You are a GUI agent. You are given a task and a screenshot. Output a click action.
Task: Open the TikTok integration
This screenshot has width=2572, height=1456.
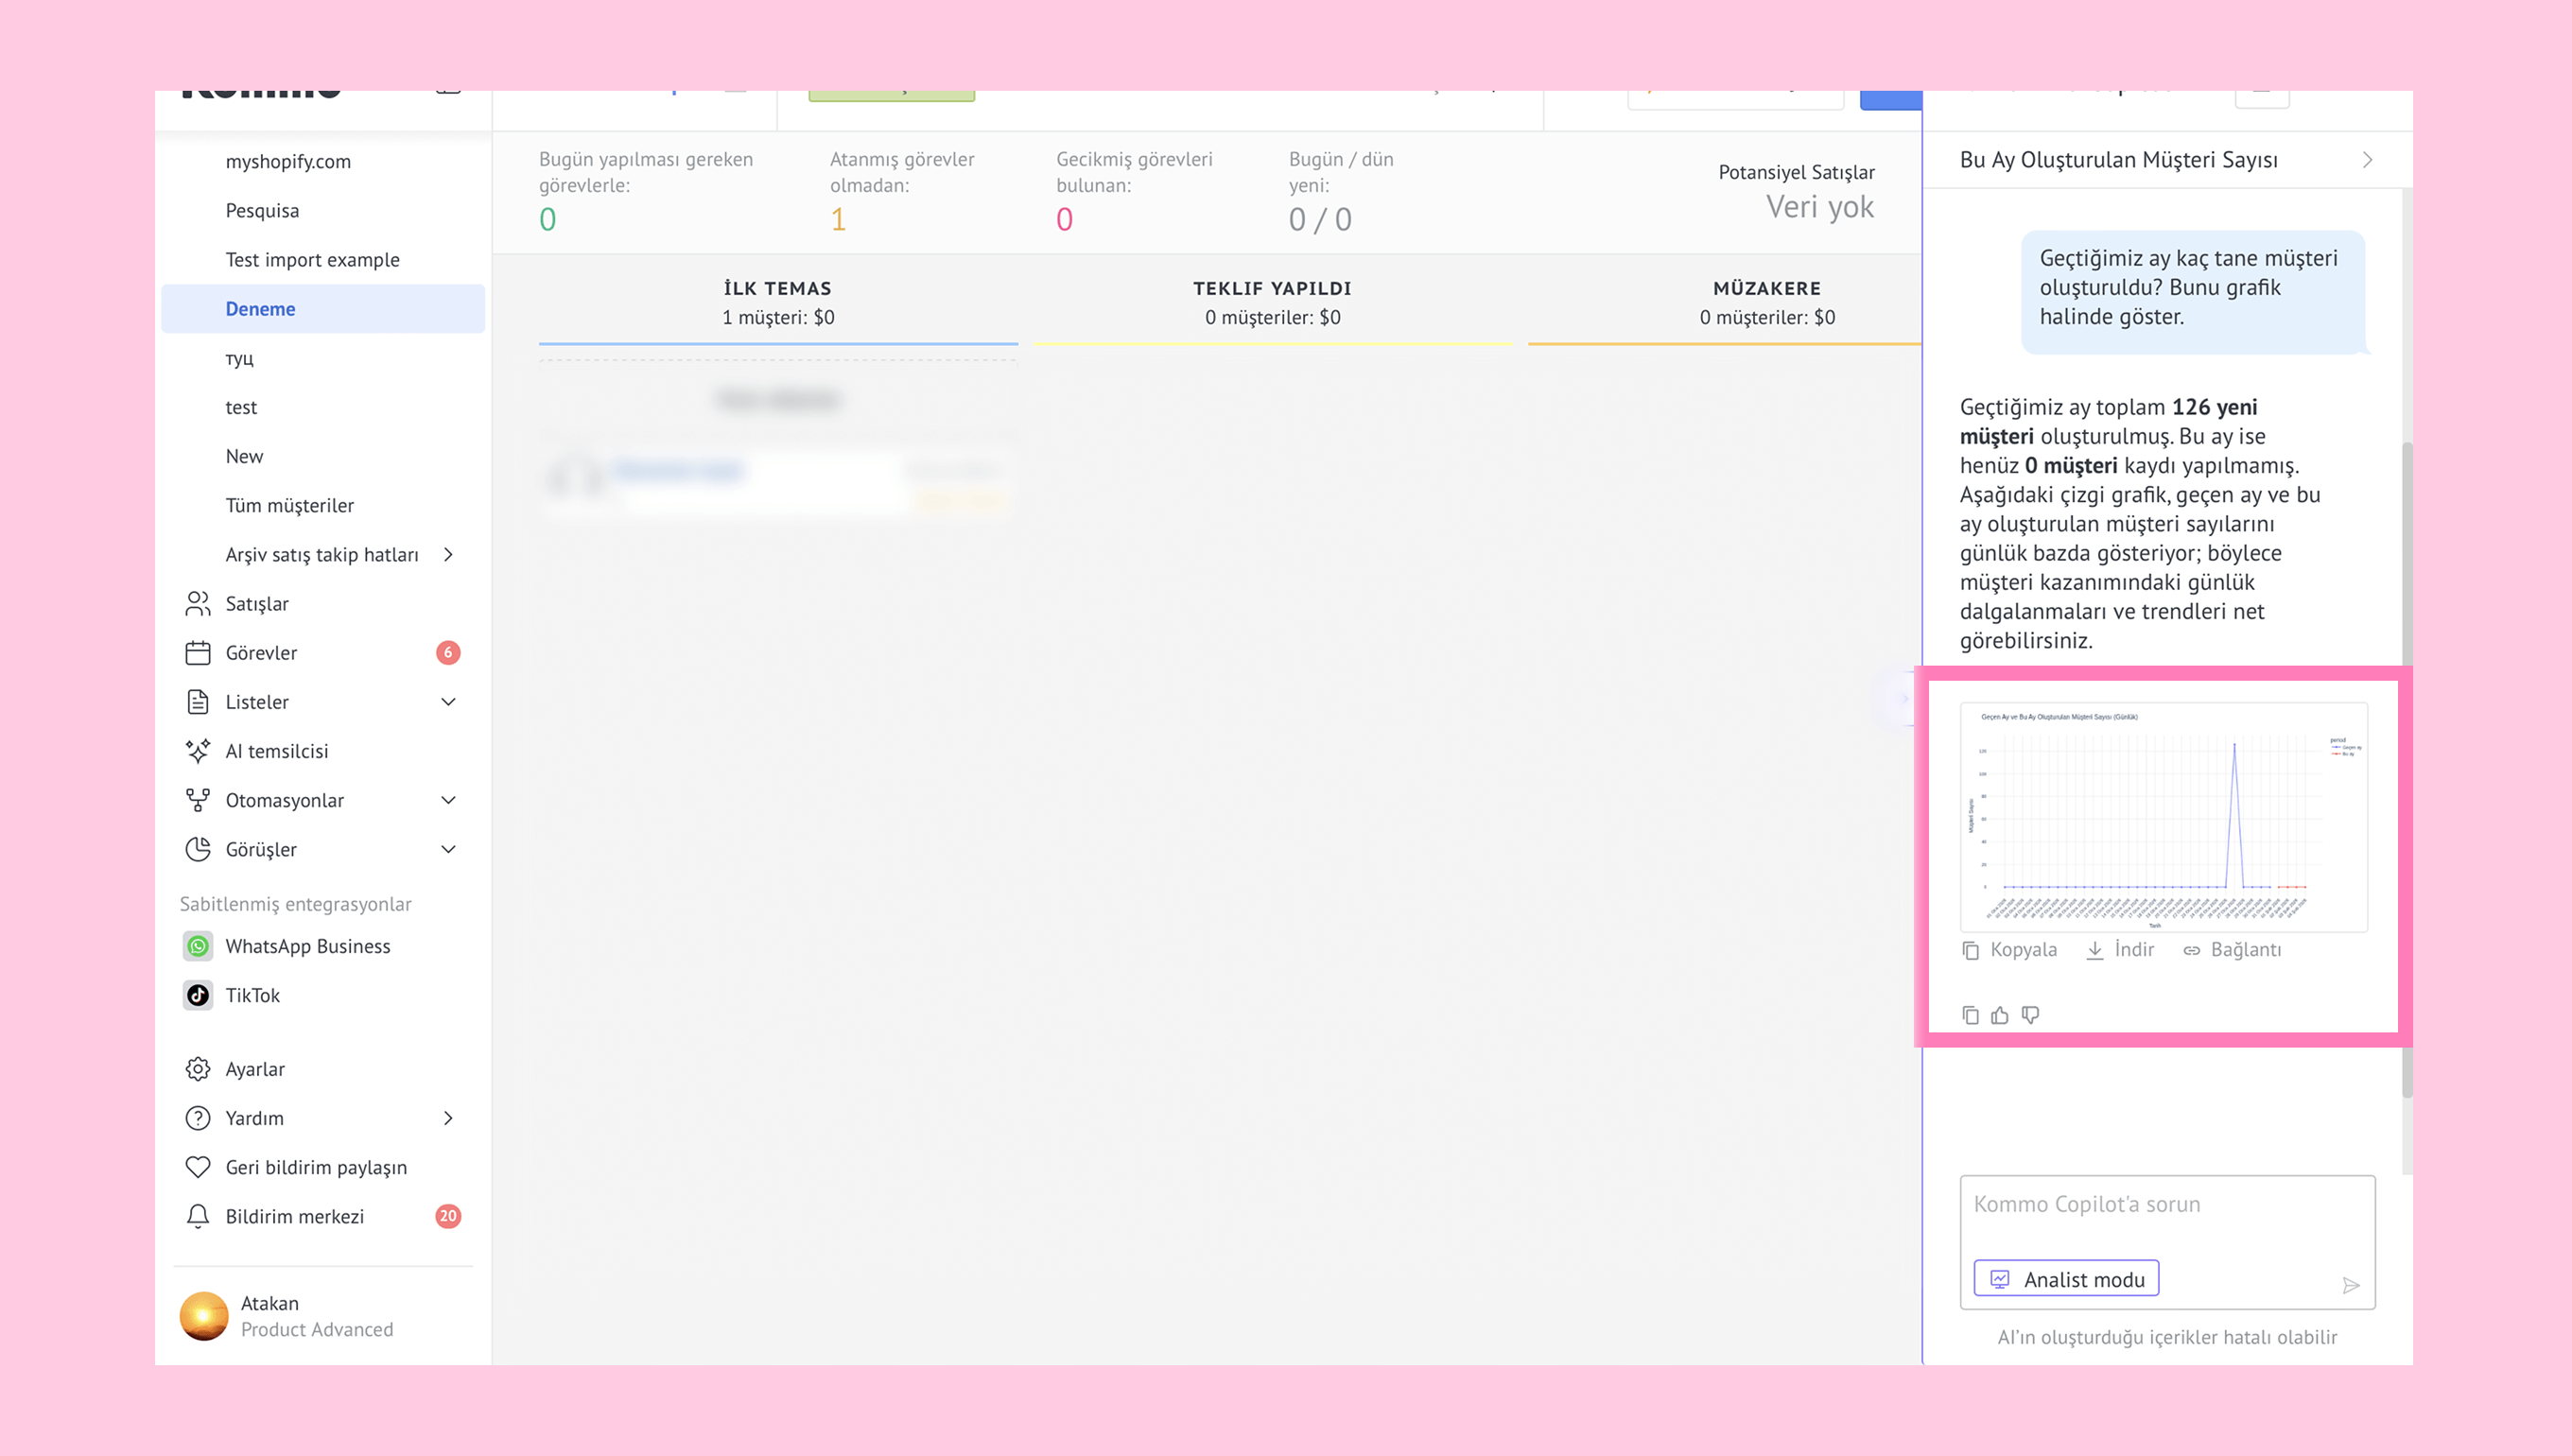(x=252, y=995)
